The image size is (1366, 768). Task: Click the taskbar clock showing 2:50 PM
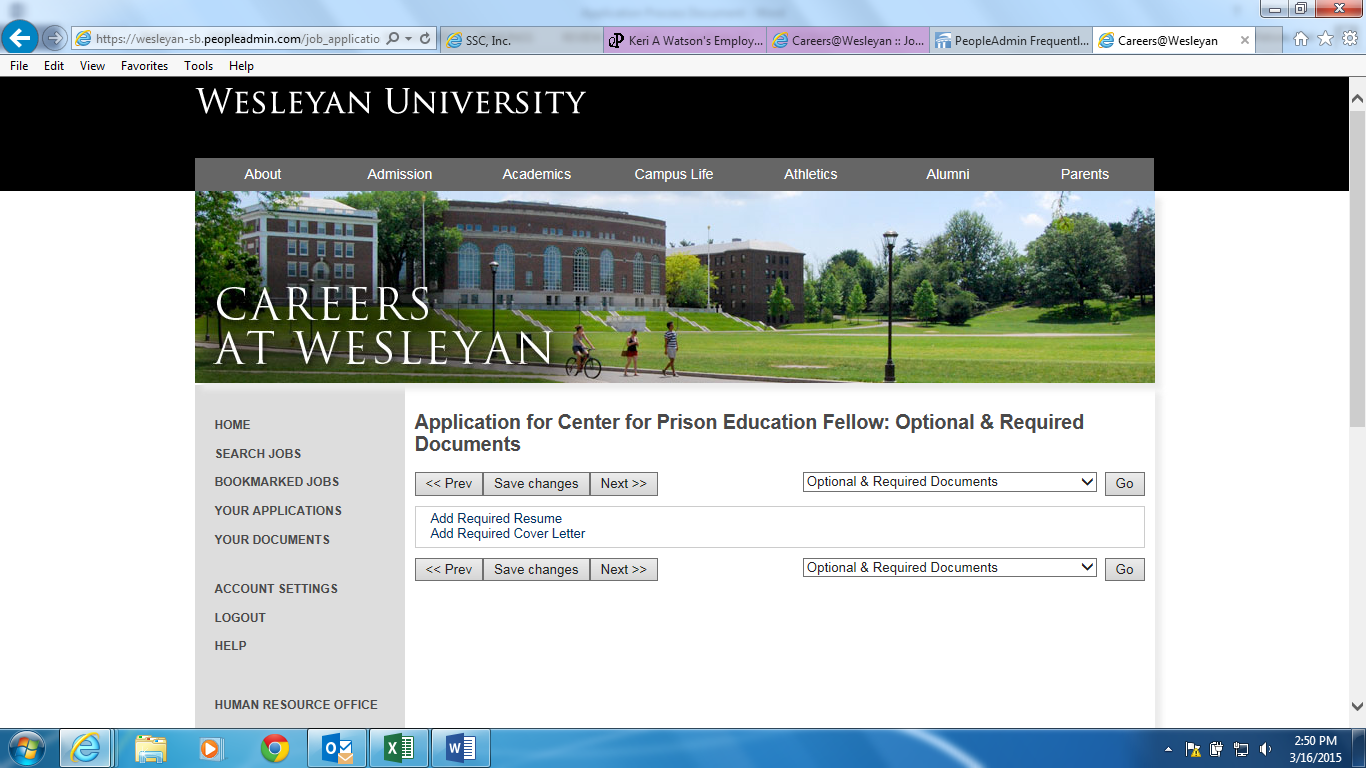(1315, 749)
